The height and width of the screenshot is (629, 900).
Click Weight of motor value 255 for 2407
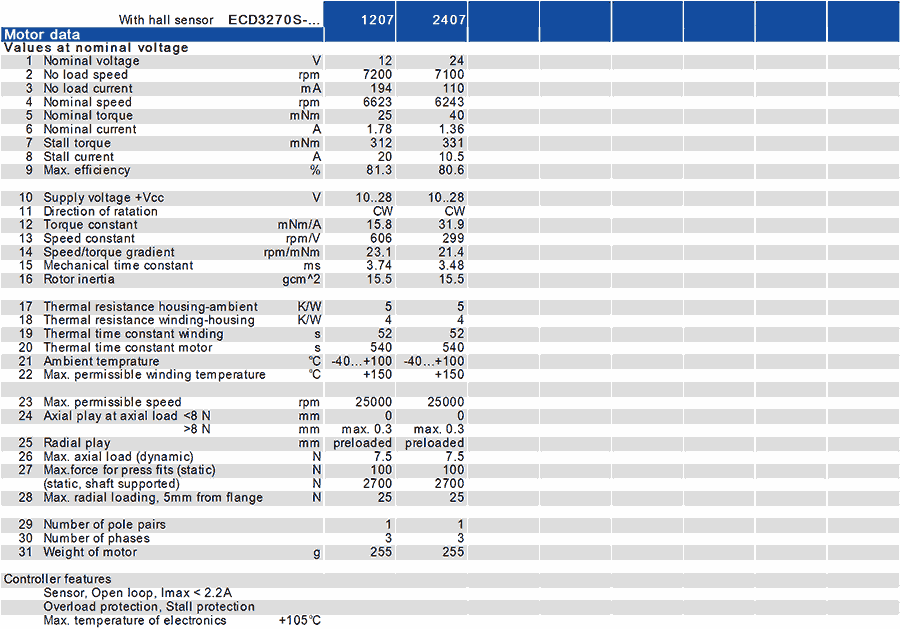click(x=453, y=552)
